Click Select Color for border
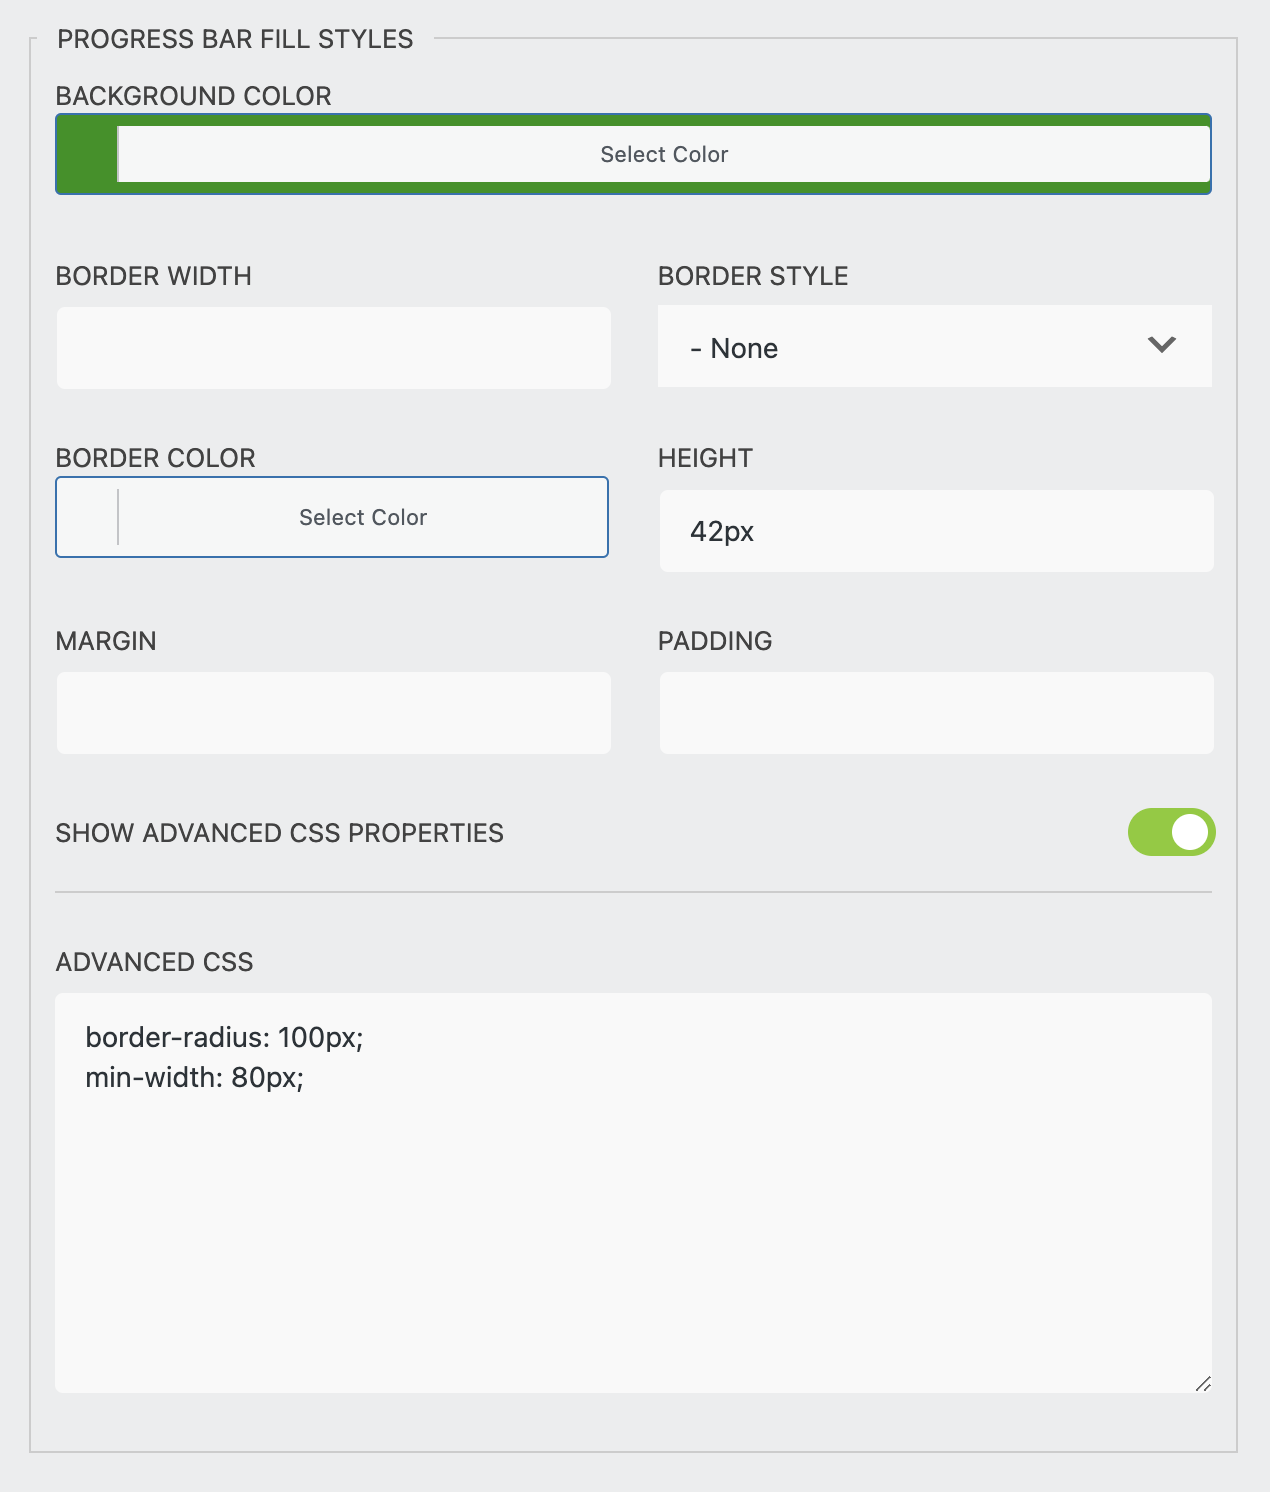The height and width of the screenshot is (1492, 1270). pos(361,517)
